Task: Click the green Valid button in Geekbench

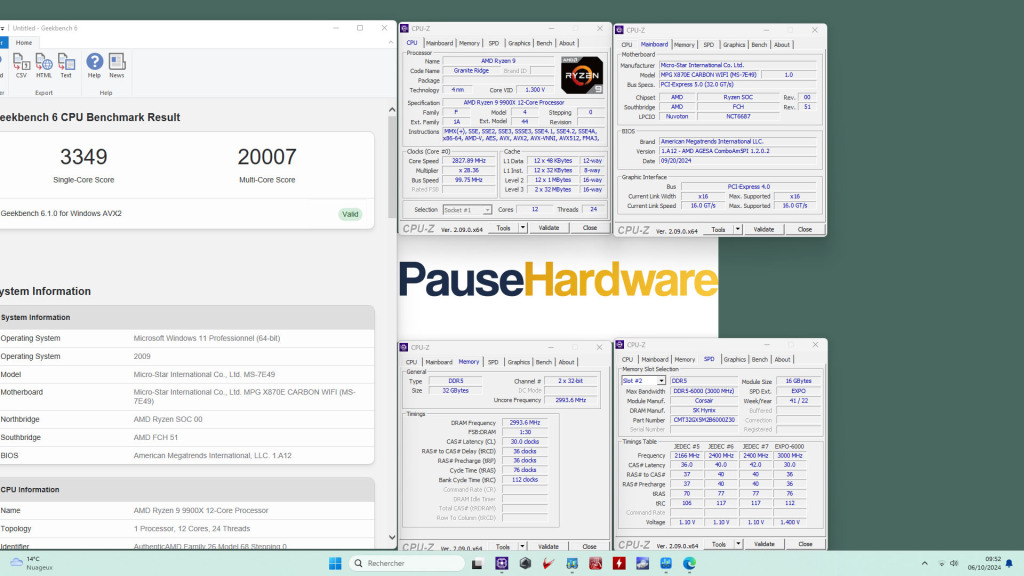Action: (351, 214)
